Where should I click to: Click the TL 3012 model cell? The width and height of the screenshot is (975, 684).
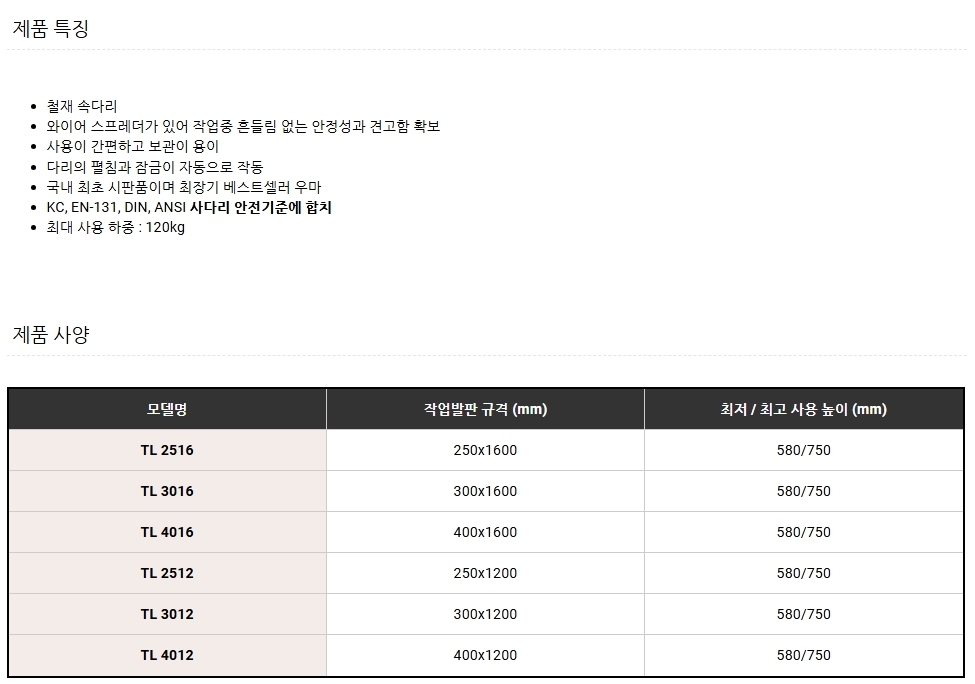pyautogui.click(x=167, y=614)
